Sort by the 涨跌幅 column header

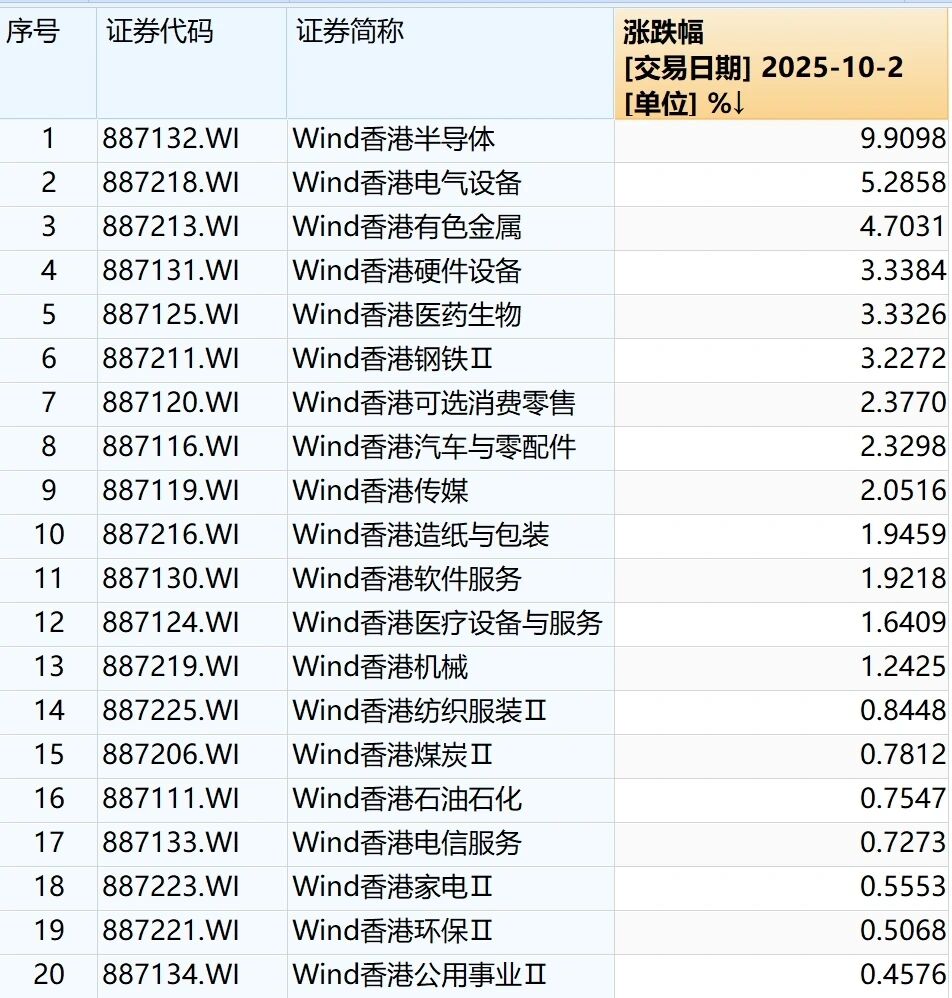[781, 64]
